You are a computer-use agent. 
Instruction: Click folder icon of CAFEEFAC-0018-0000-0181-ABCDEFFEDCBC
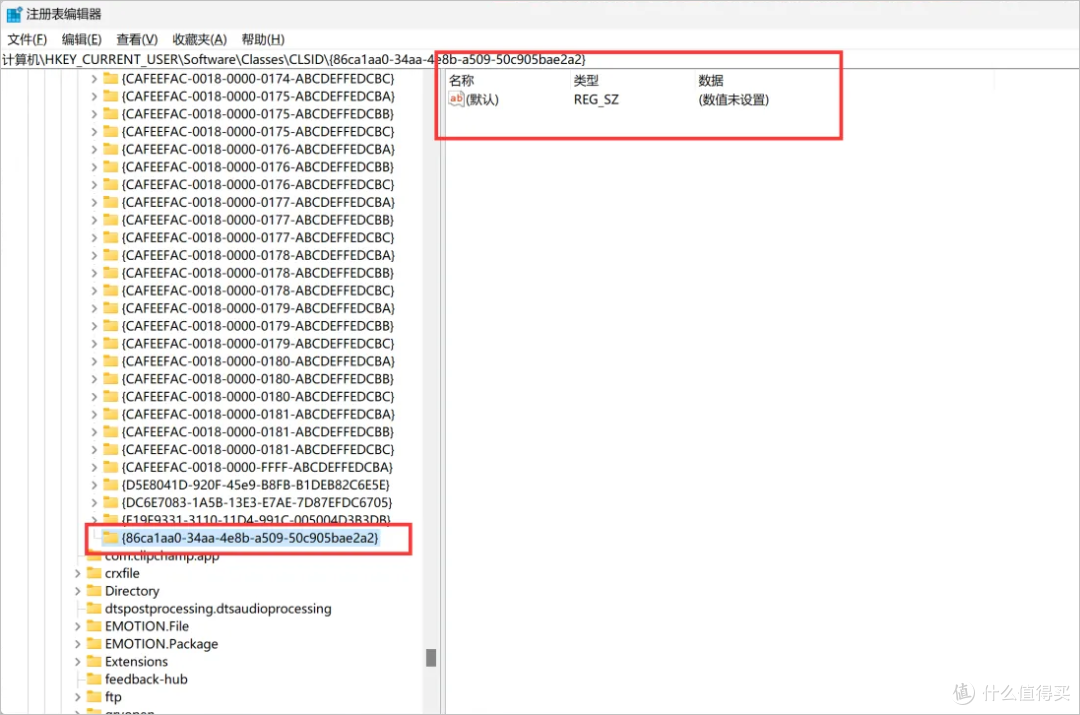point(110,449)
